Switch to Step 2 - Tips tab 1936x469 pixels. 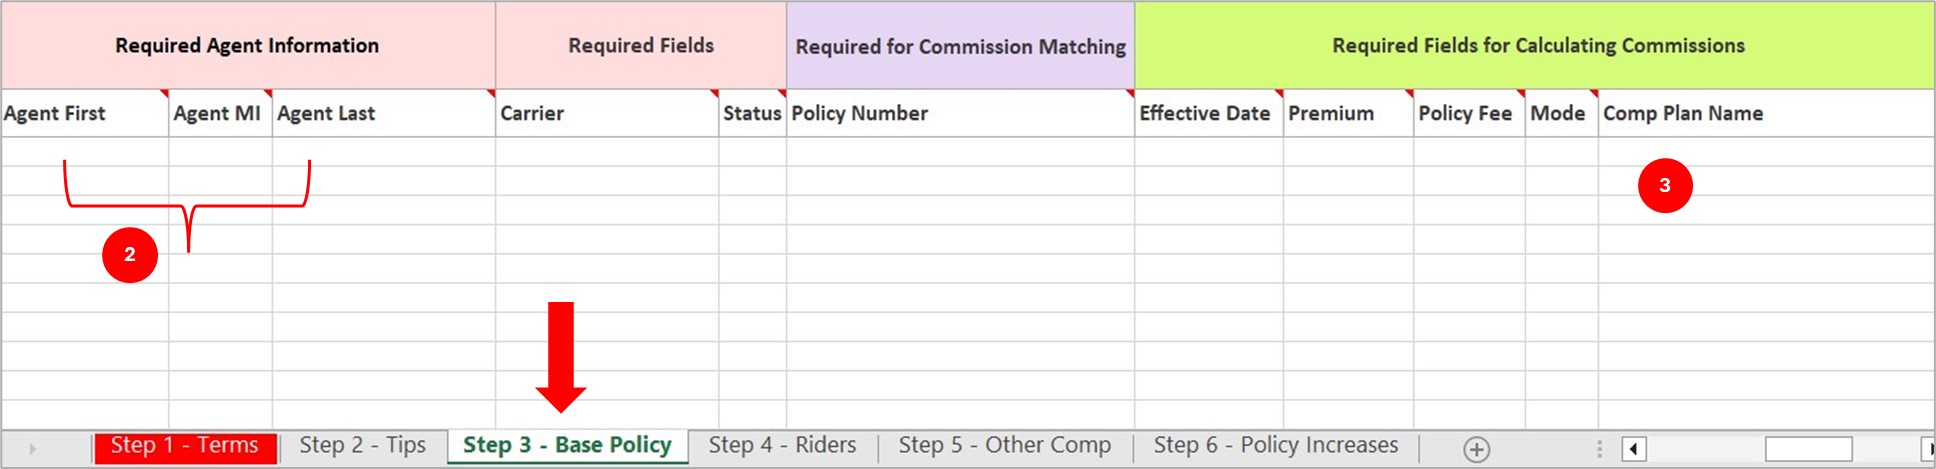tap(362, 446)
